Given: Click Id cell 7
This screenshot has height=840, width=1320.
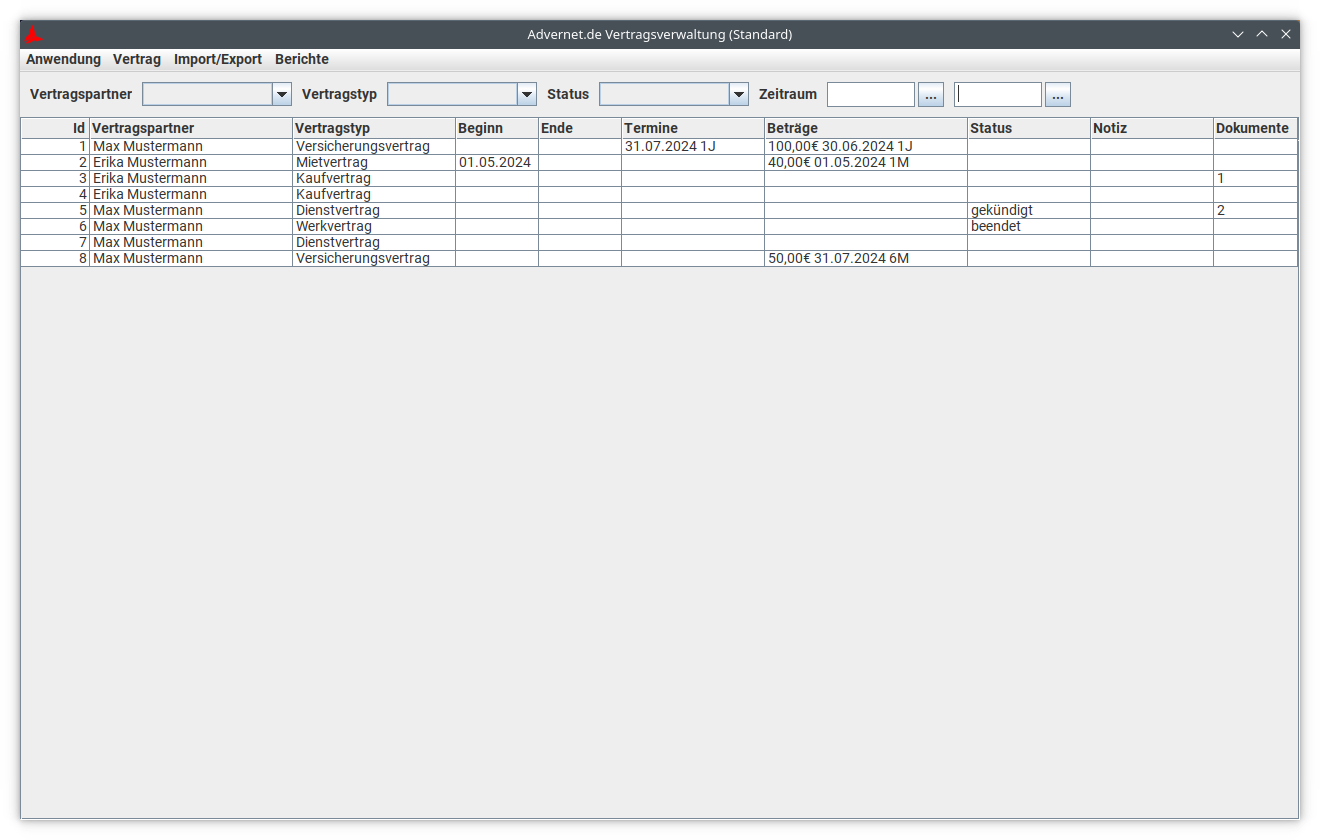Looking at the screenshot, I should click(x=55, y=242).
